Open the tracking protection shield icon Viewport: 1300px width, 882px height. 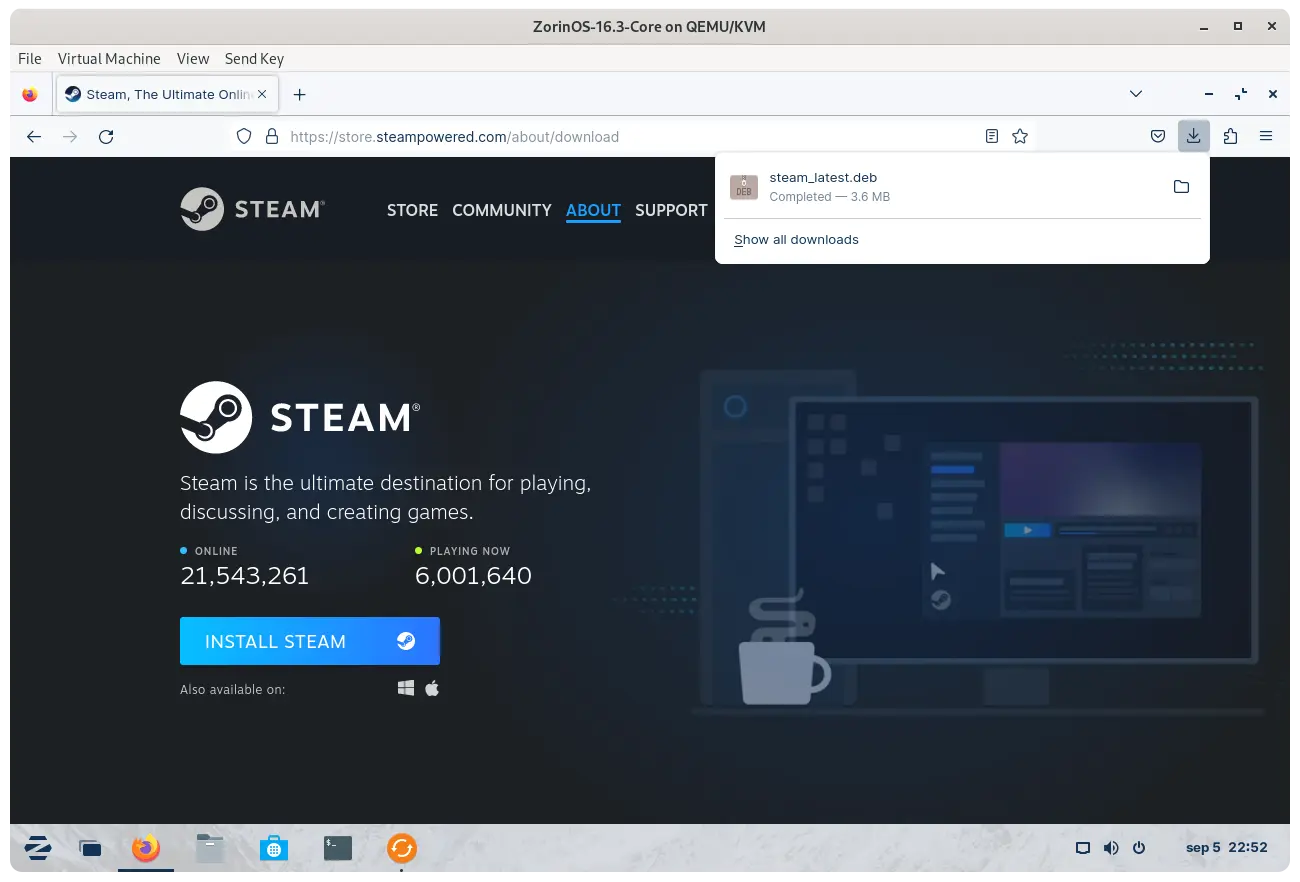(244, 136)
